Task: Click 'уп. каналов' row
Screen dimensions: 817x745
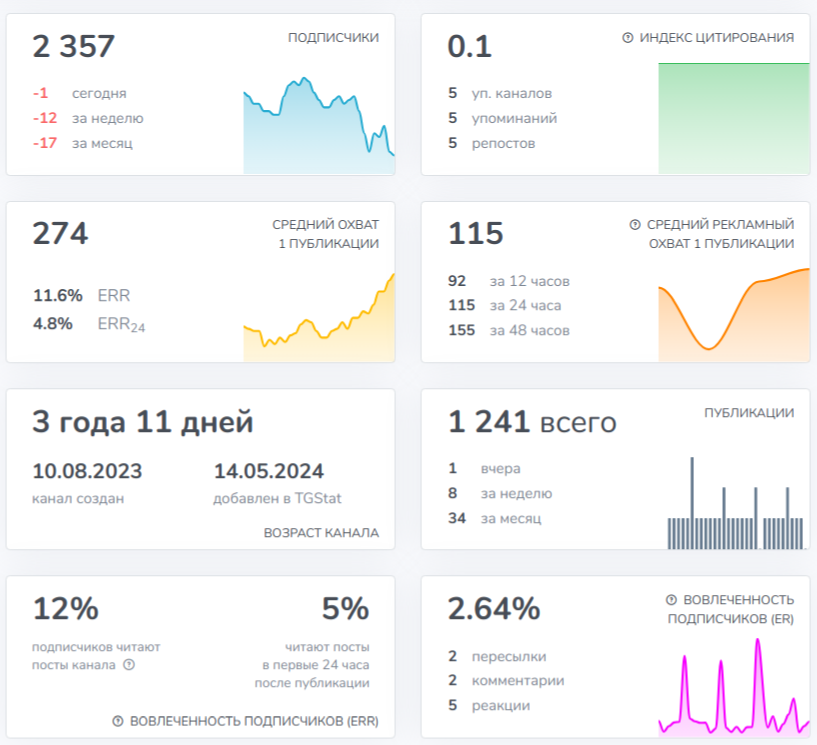Action: coord(500,93)
